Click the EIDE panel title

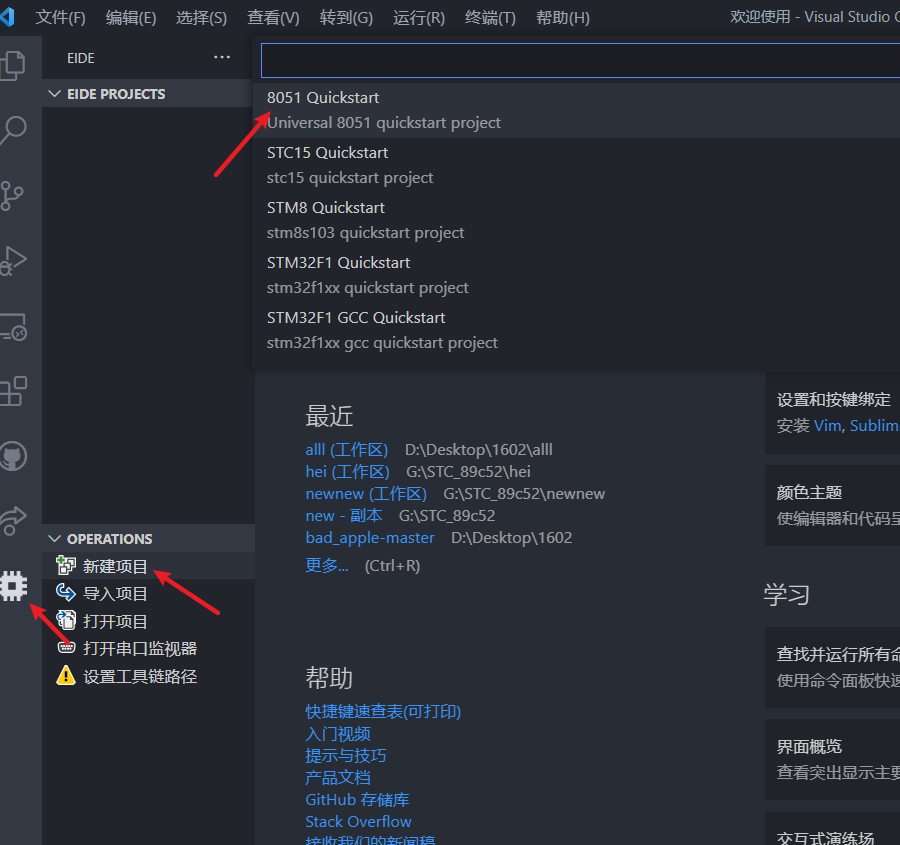click(80, 58)
